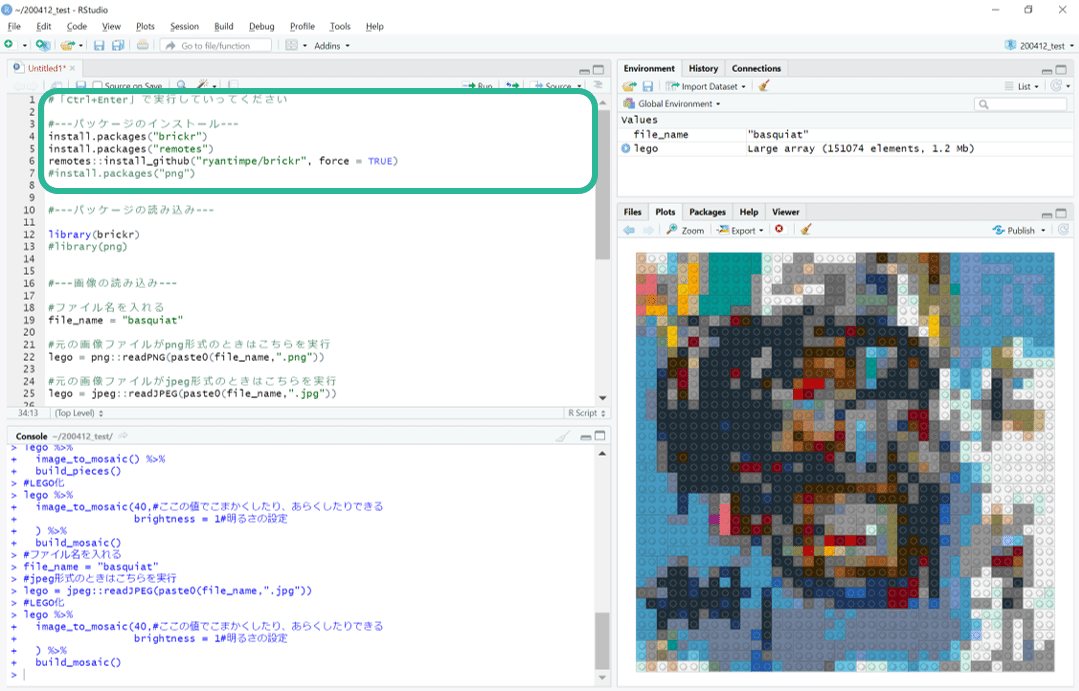Open the Tools menu
1079x691 pixels.
340,26
